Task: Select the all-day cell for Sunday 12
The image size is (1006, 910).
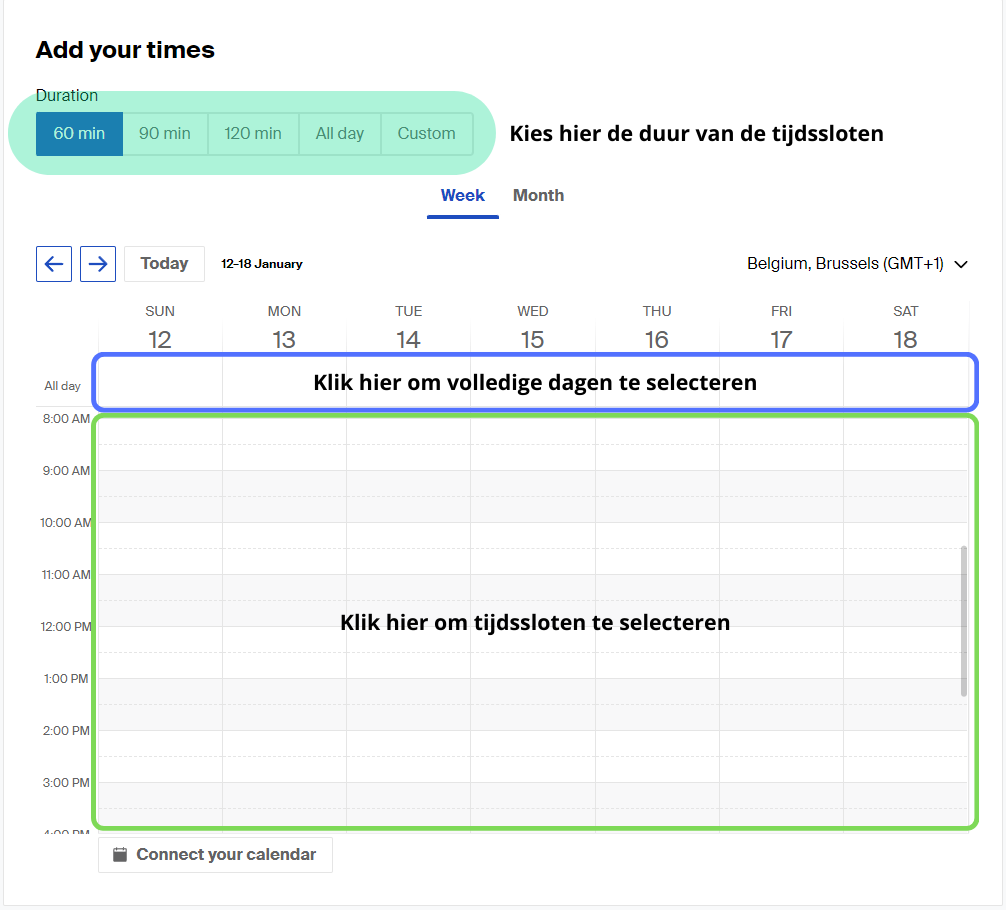Action: pos(160,383)
